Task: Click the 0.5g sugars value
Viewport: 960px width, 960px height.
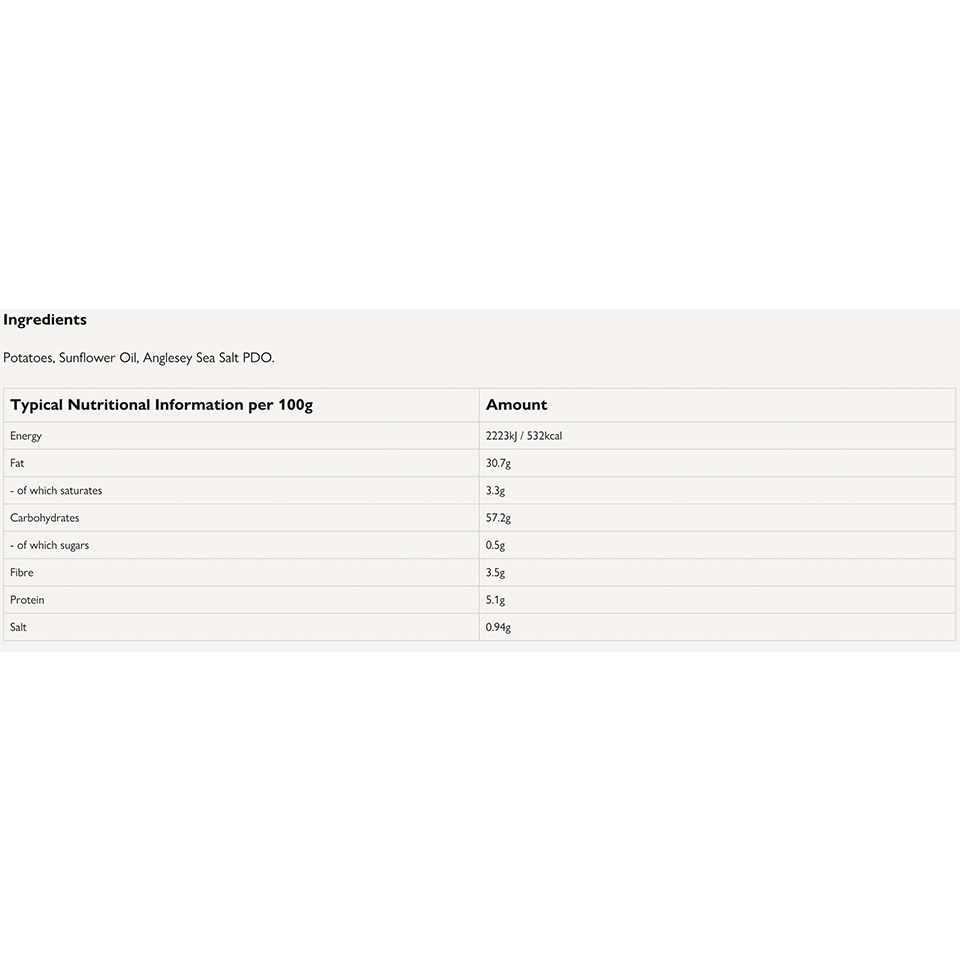Action: (x=495, y=545)
